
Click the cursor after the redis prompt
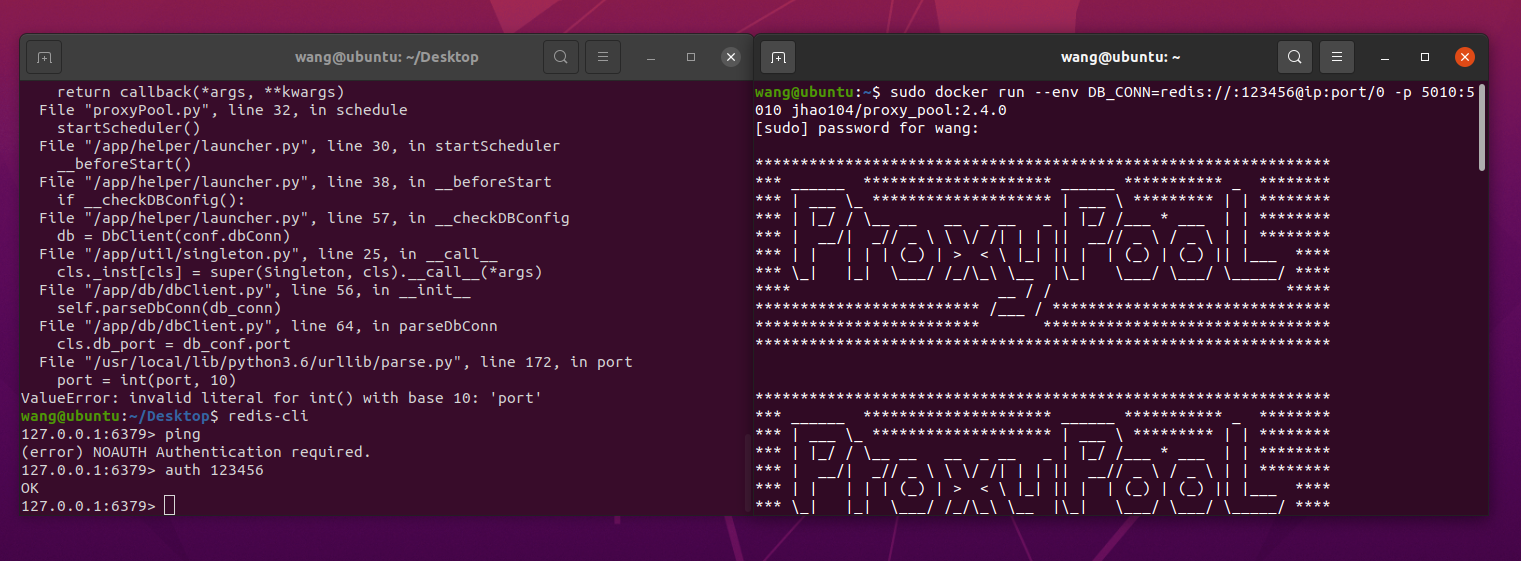(x=169, y=506)
